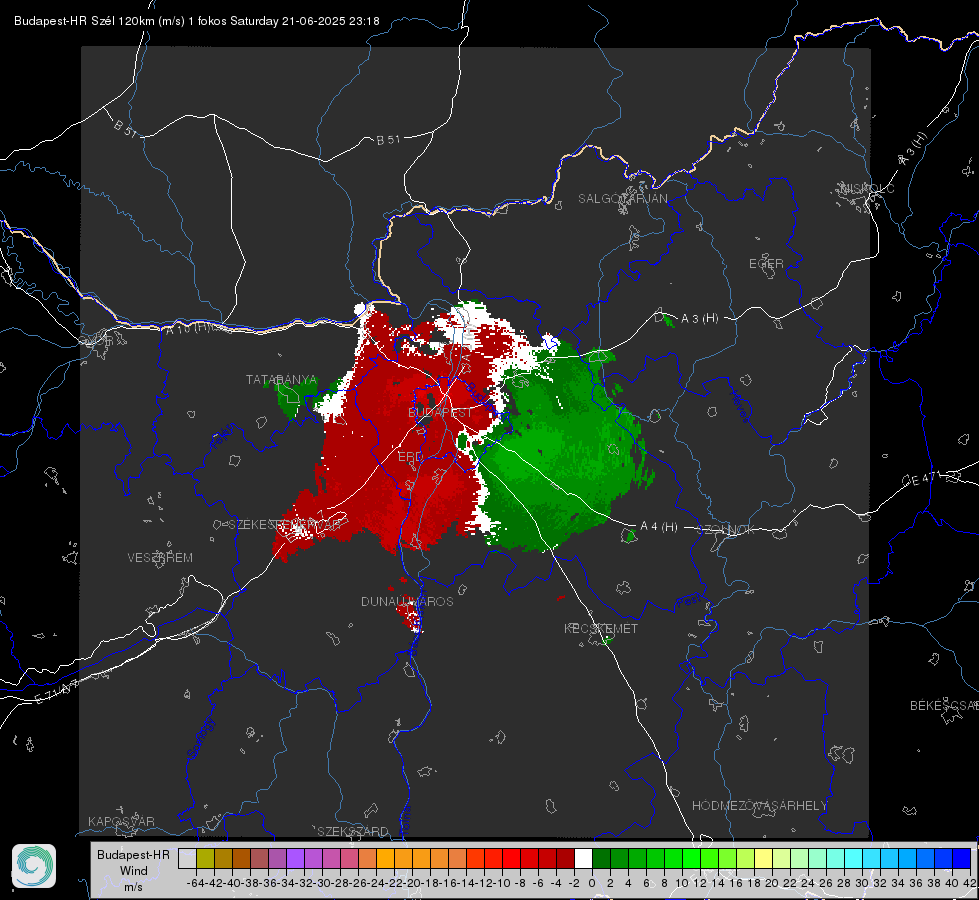Click the 0 value in the legend scale

(592, 883)
